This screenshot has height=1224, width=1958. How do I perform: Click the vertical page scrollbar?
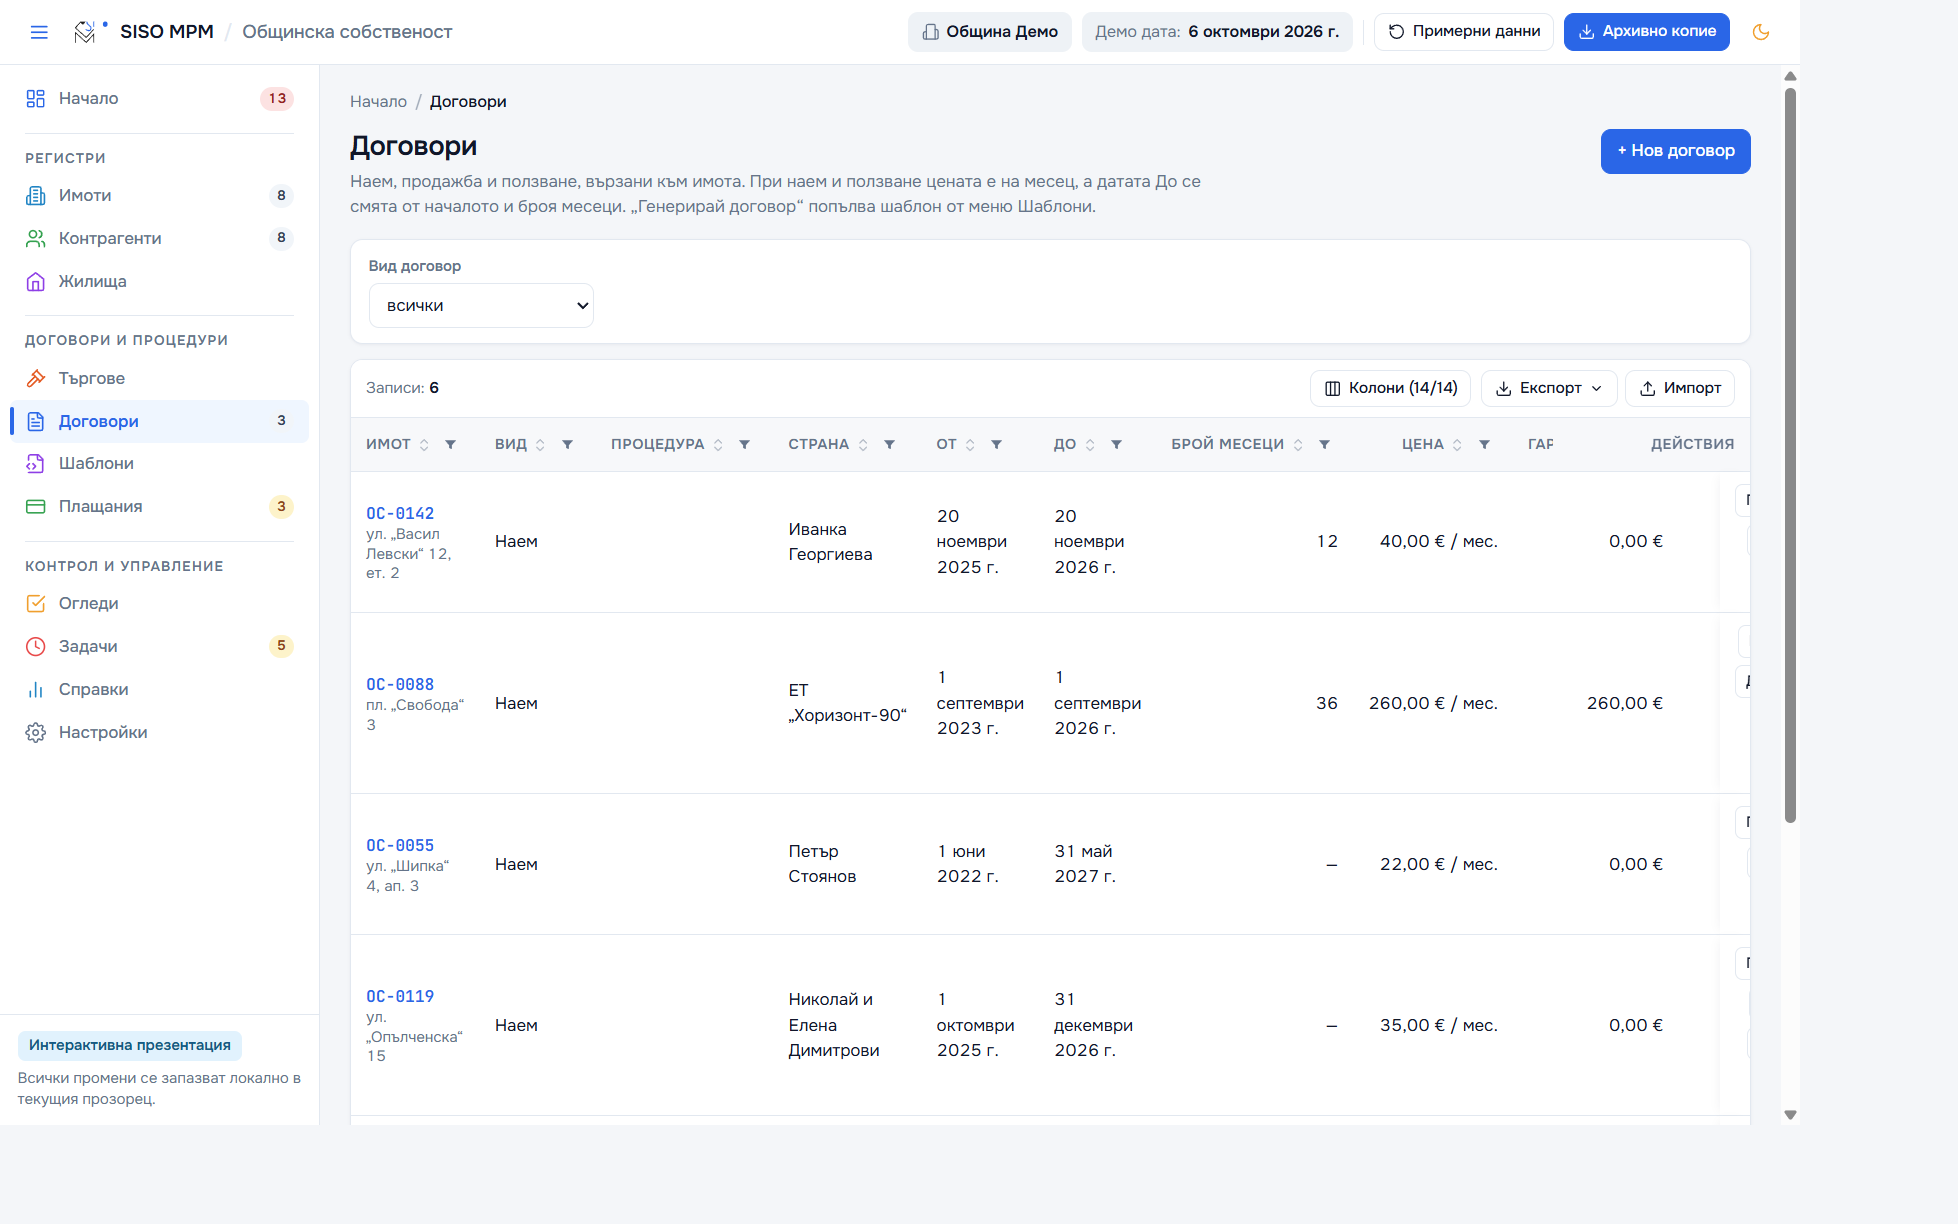1790,456
